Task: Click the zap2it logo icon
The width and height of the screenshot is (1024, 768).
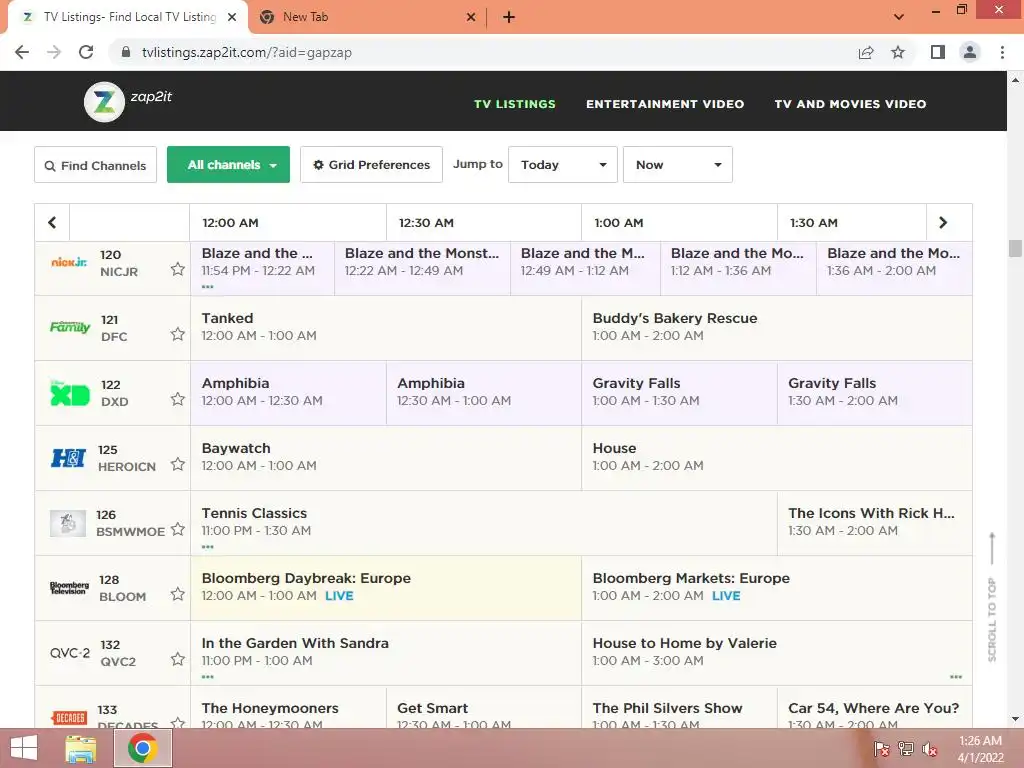Action: 104,102
